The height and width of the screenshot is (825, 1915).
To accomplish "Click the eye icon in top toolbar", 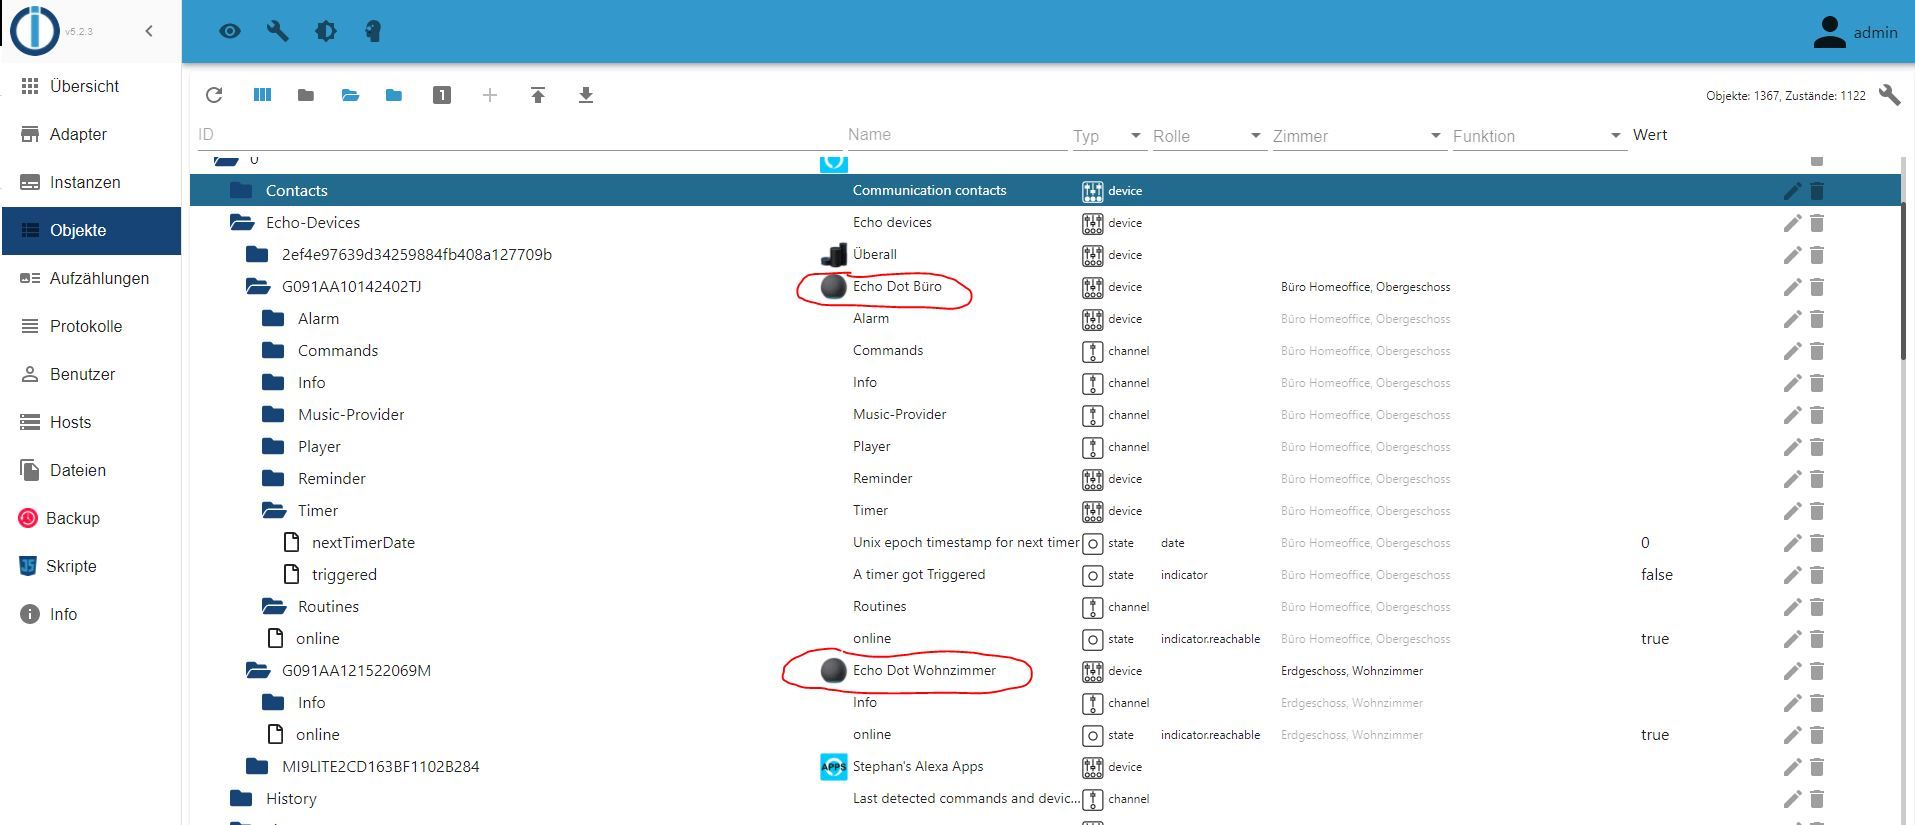I will tap(230, 31).
